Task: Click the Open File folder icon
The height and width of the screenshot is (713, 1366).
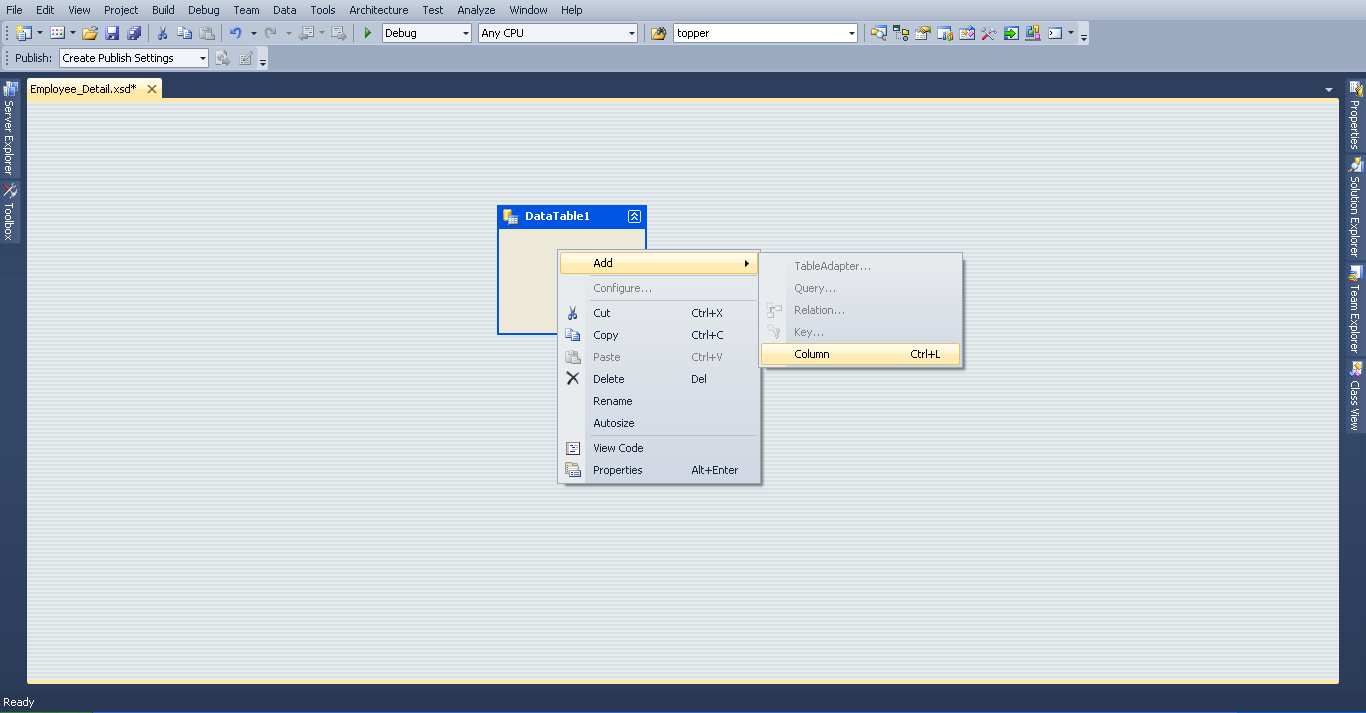Action: click(89, 33)
